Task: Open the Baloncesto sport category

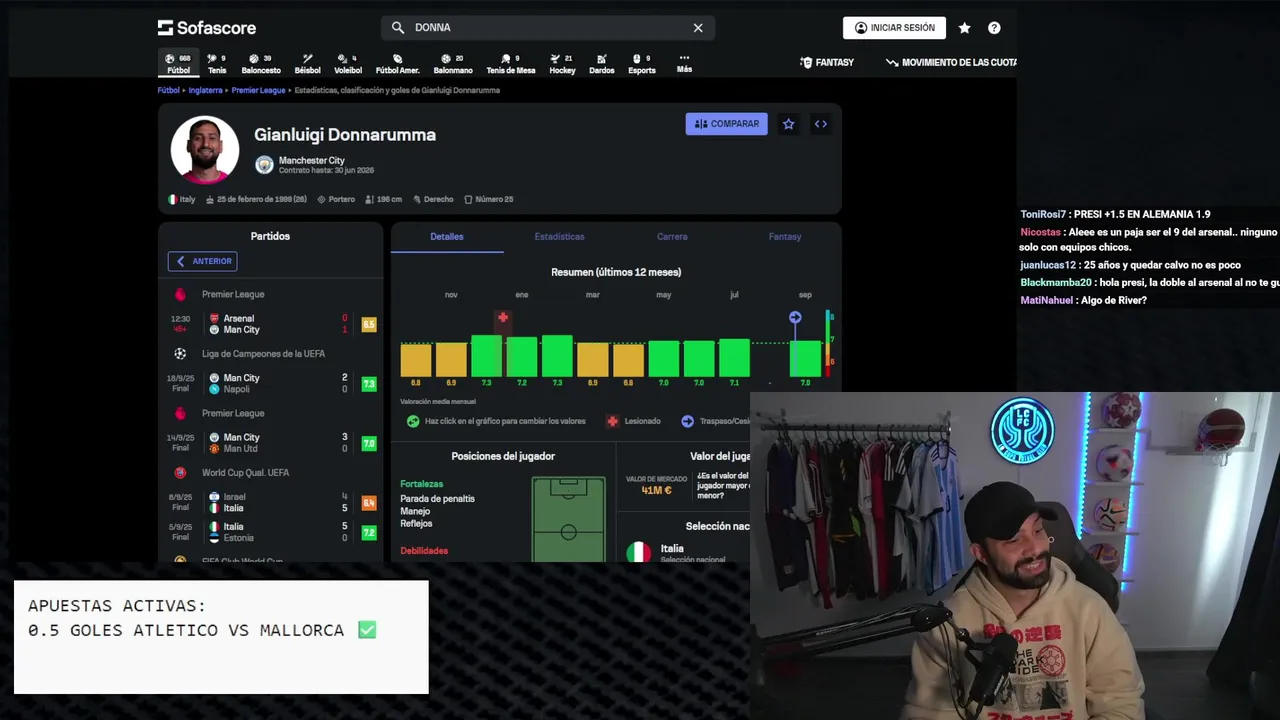Action: [260, 64]
